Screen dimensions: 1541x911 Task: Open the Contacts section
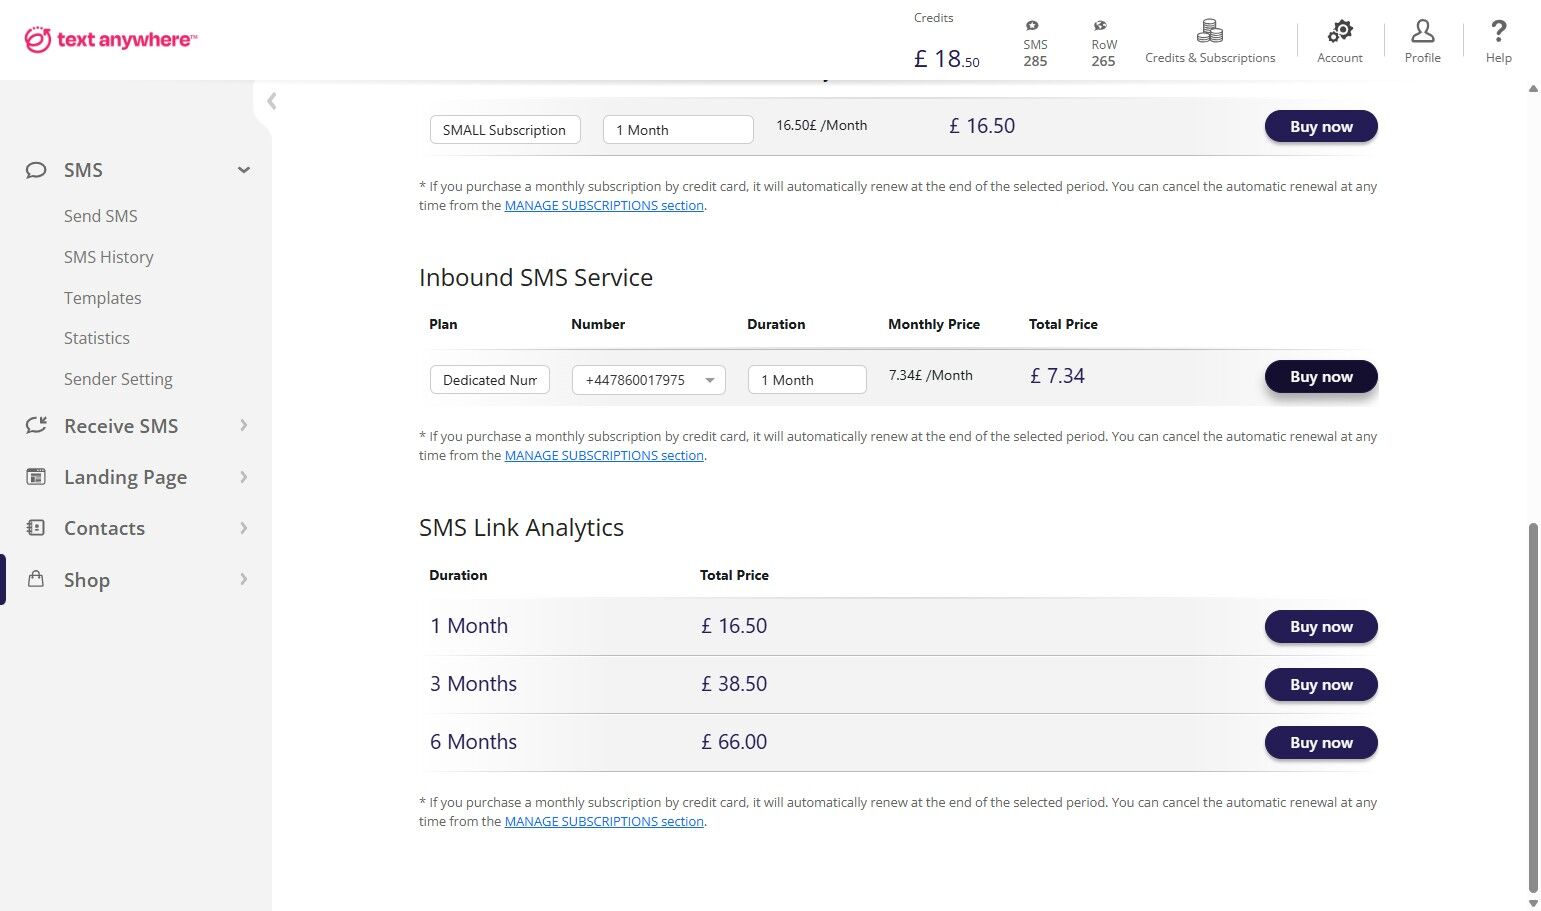103,528
